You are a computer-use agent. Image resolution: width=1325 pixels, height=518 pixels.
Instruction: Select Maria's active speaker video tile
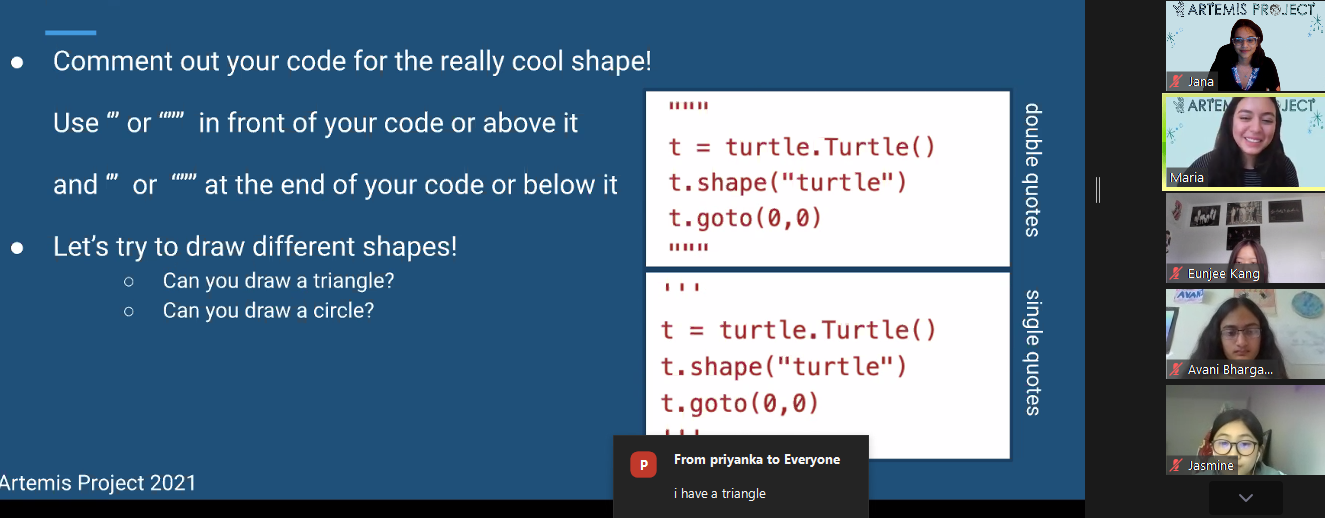click(1245, 141)
